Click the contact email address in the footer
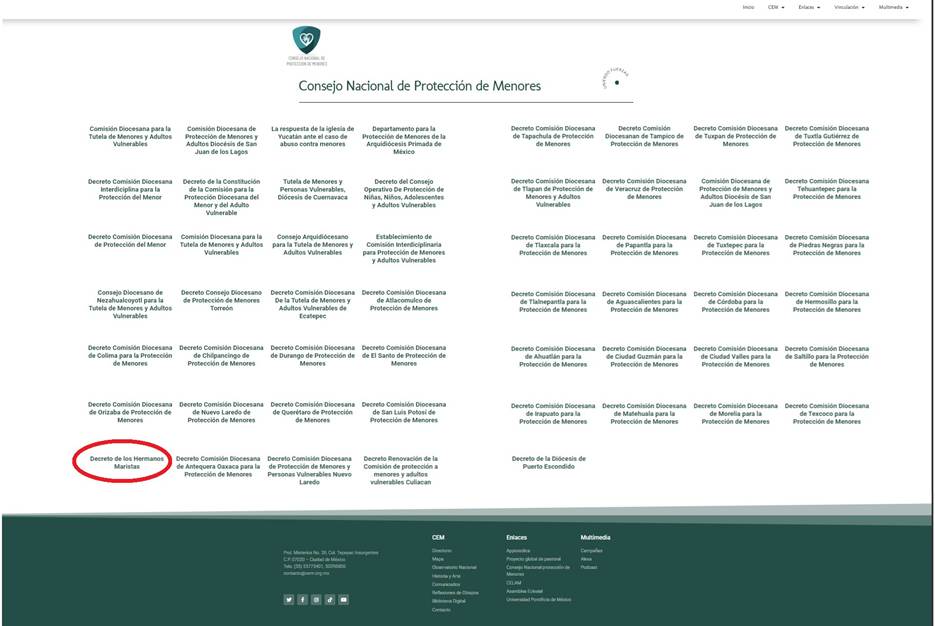This screenshot has width=935, height=626. tap(307, 573)
